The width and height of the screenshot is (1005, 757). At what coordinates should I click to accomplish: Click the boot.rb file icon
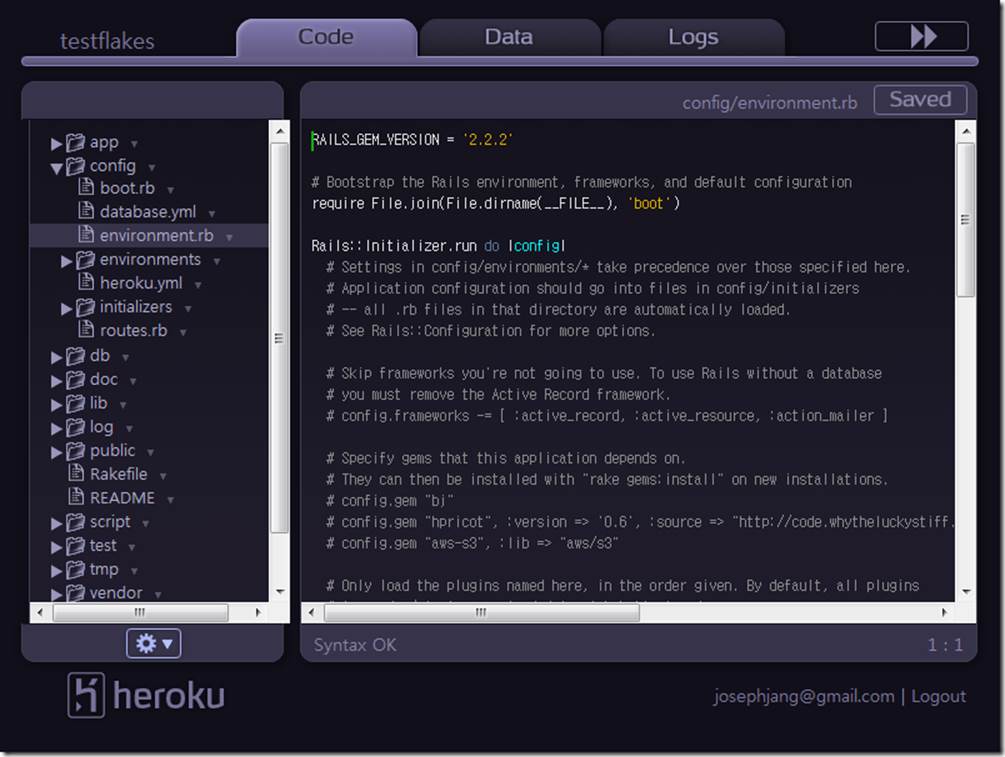86,187
